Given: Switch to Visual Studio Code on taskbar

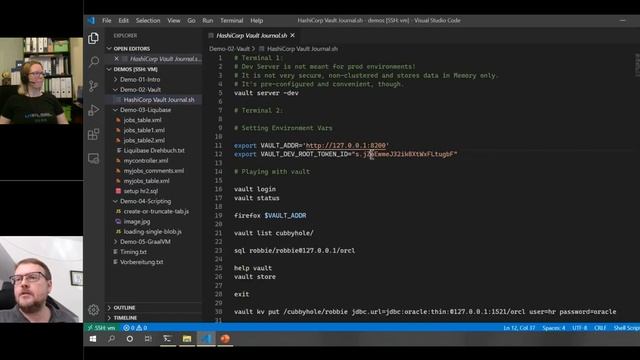Looking at the screenshot, I should 206,339.
